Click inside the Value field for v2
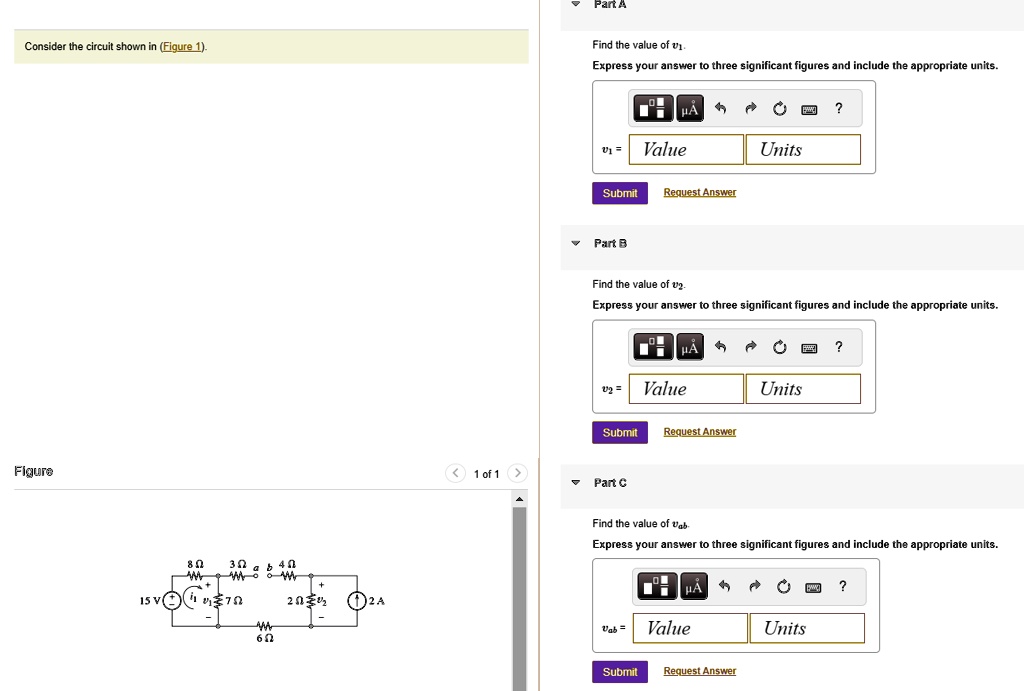This screenshot has width=1024, height=691. click(x=685, y=388)
